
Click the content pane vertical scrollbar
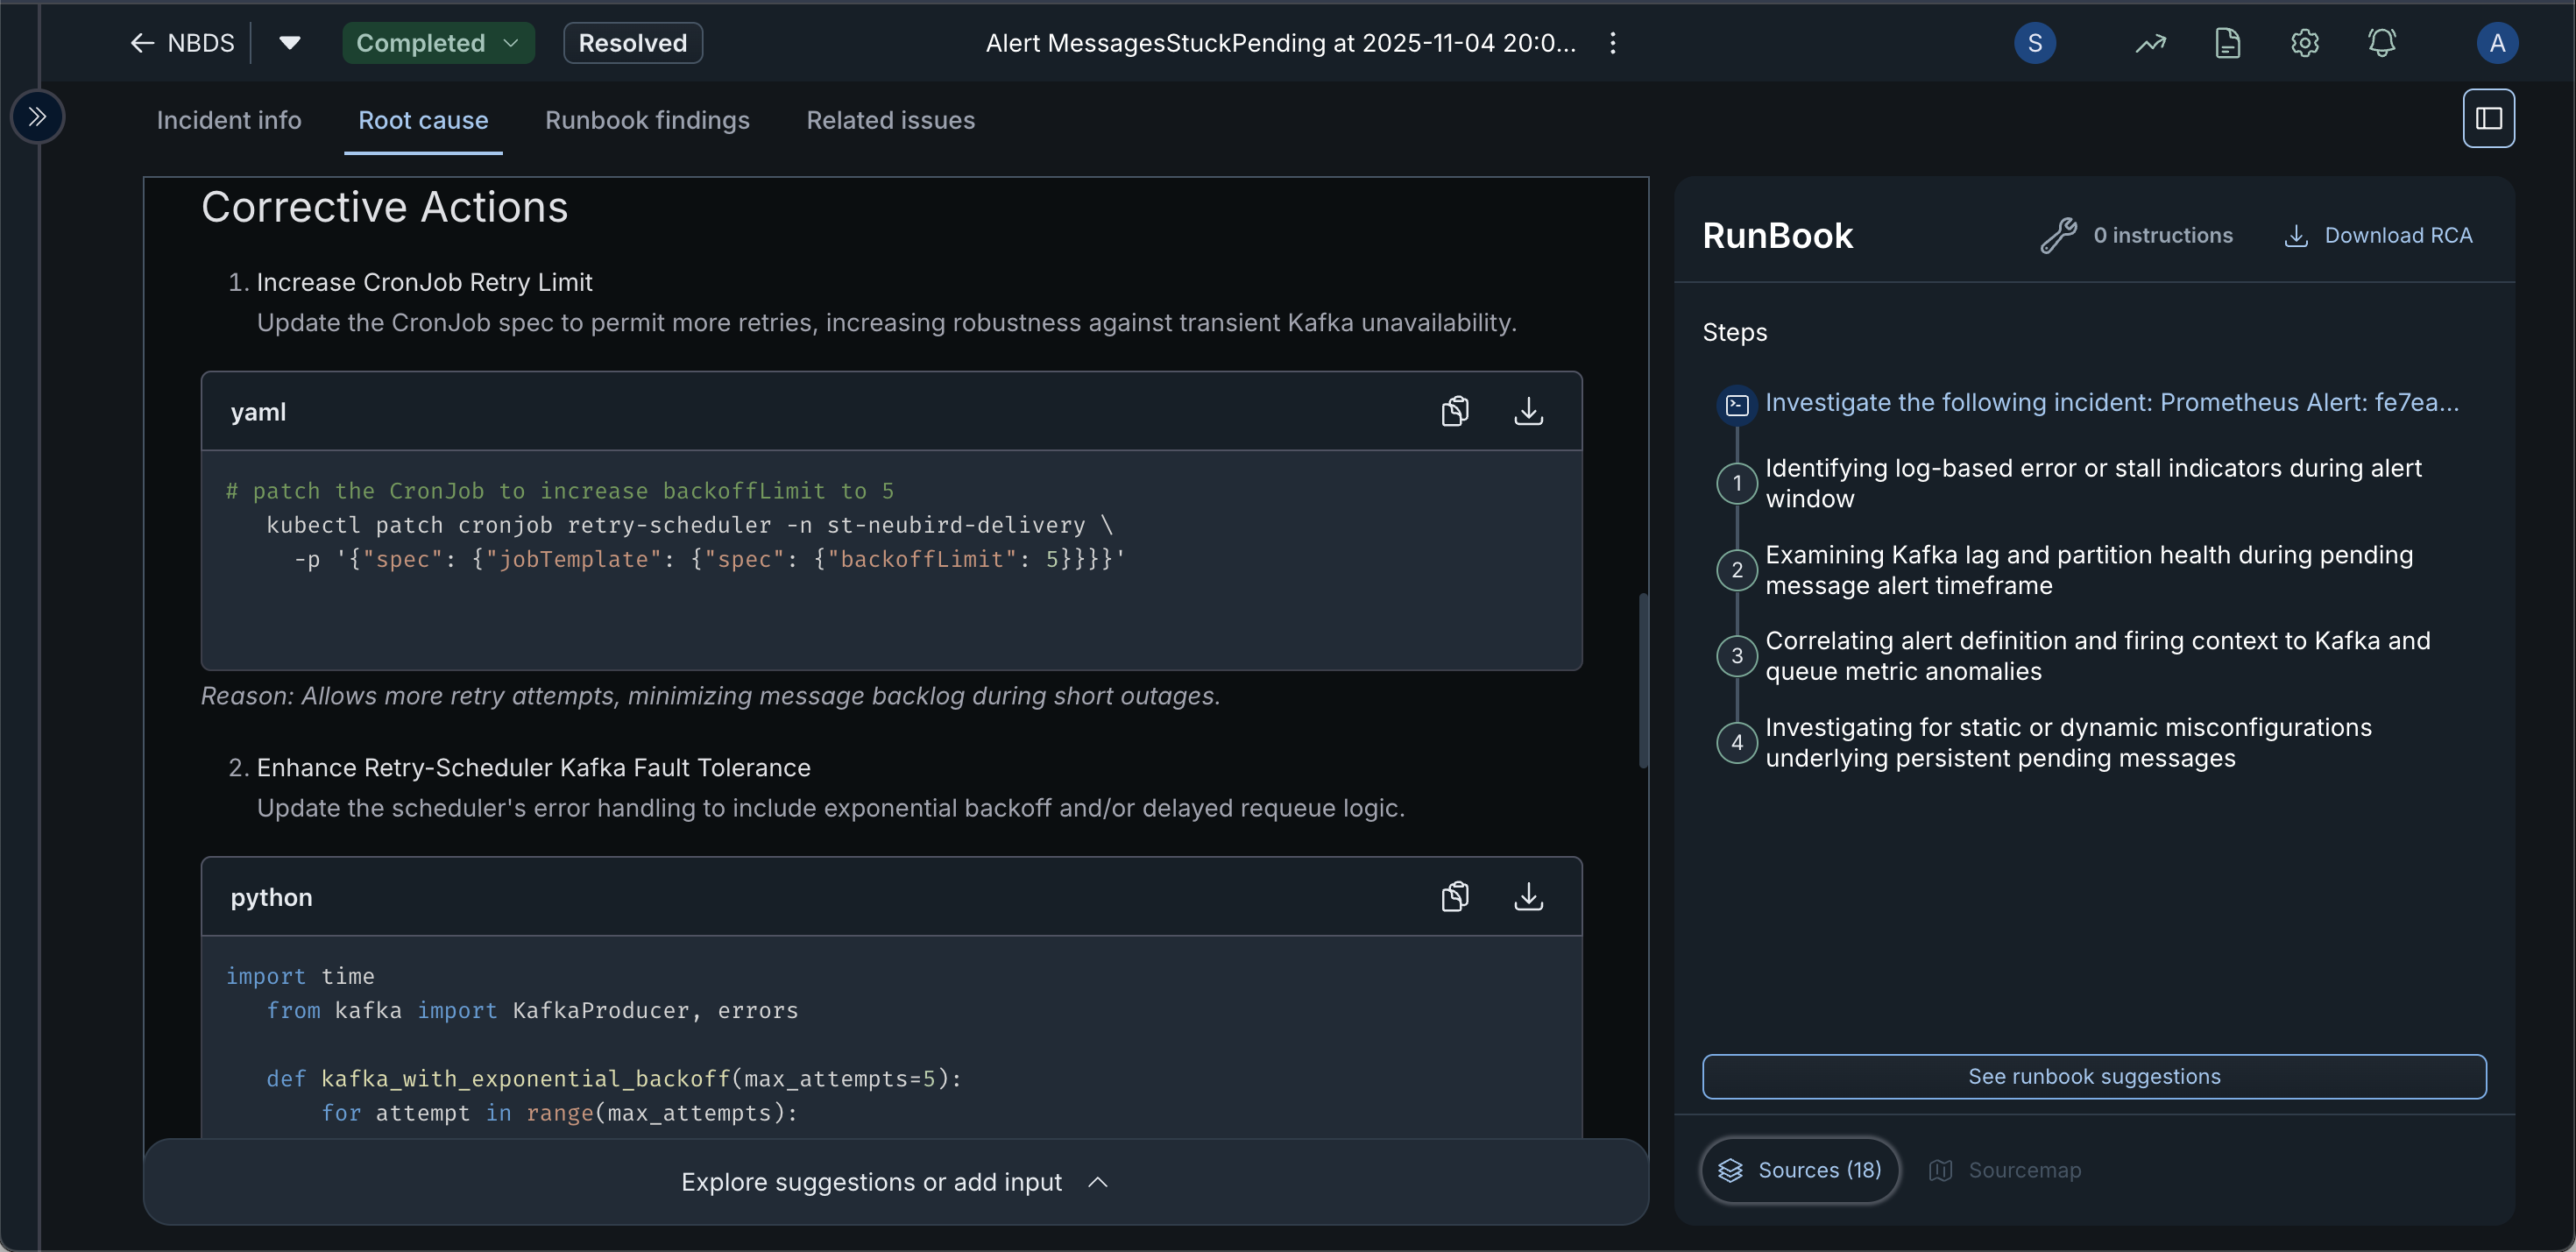tap(1642, 680)
